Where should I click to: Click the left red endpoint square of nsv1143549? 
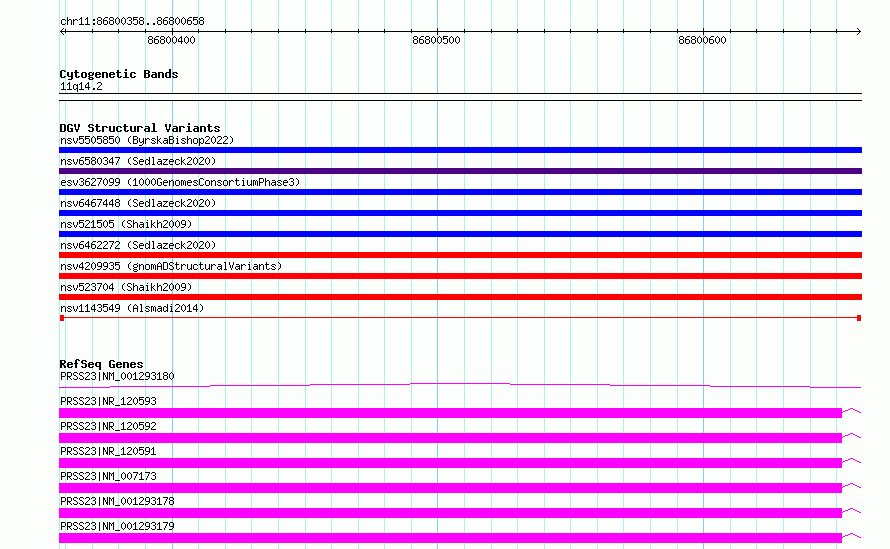coord(62,318)
